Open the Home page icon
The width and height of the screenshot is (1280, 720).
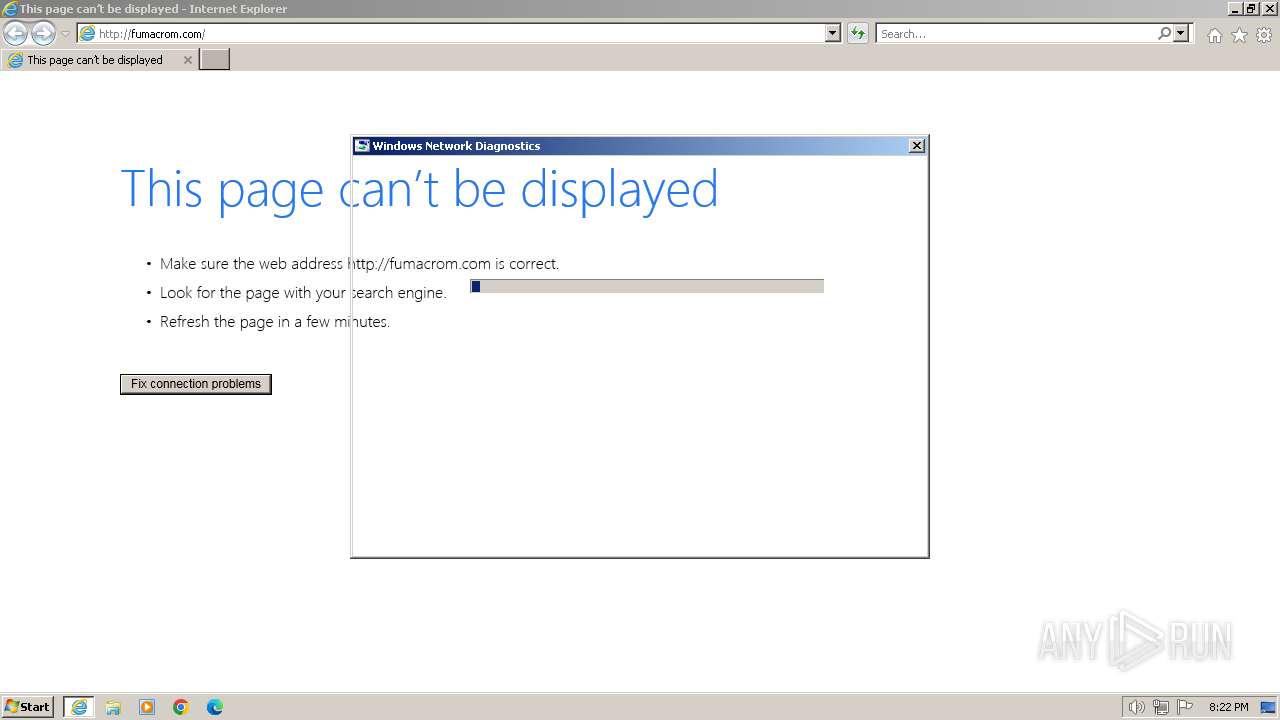pyautogui.click(x=1214, y=35)
